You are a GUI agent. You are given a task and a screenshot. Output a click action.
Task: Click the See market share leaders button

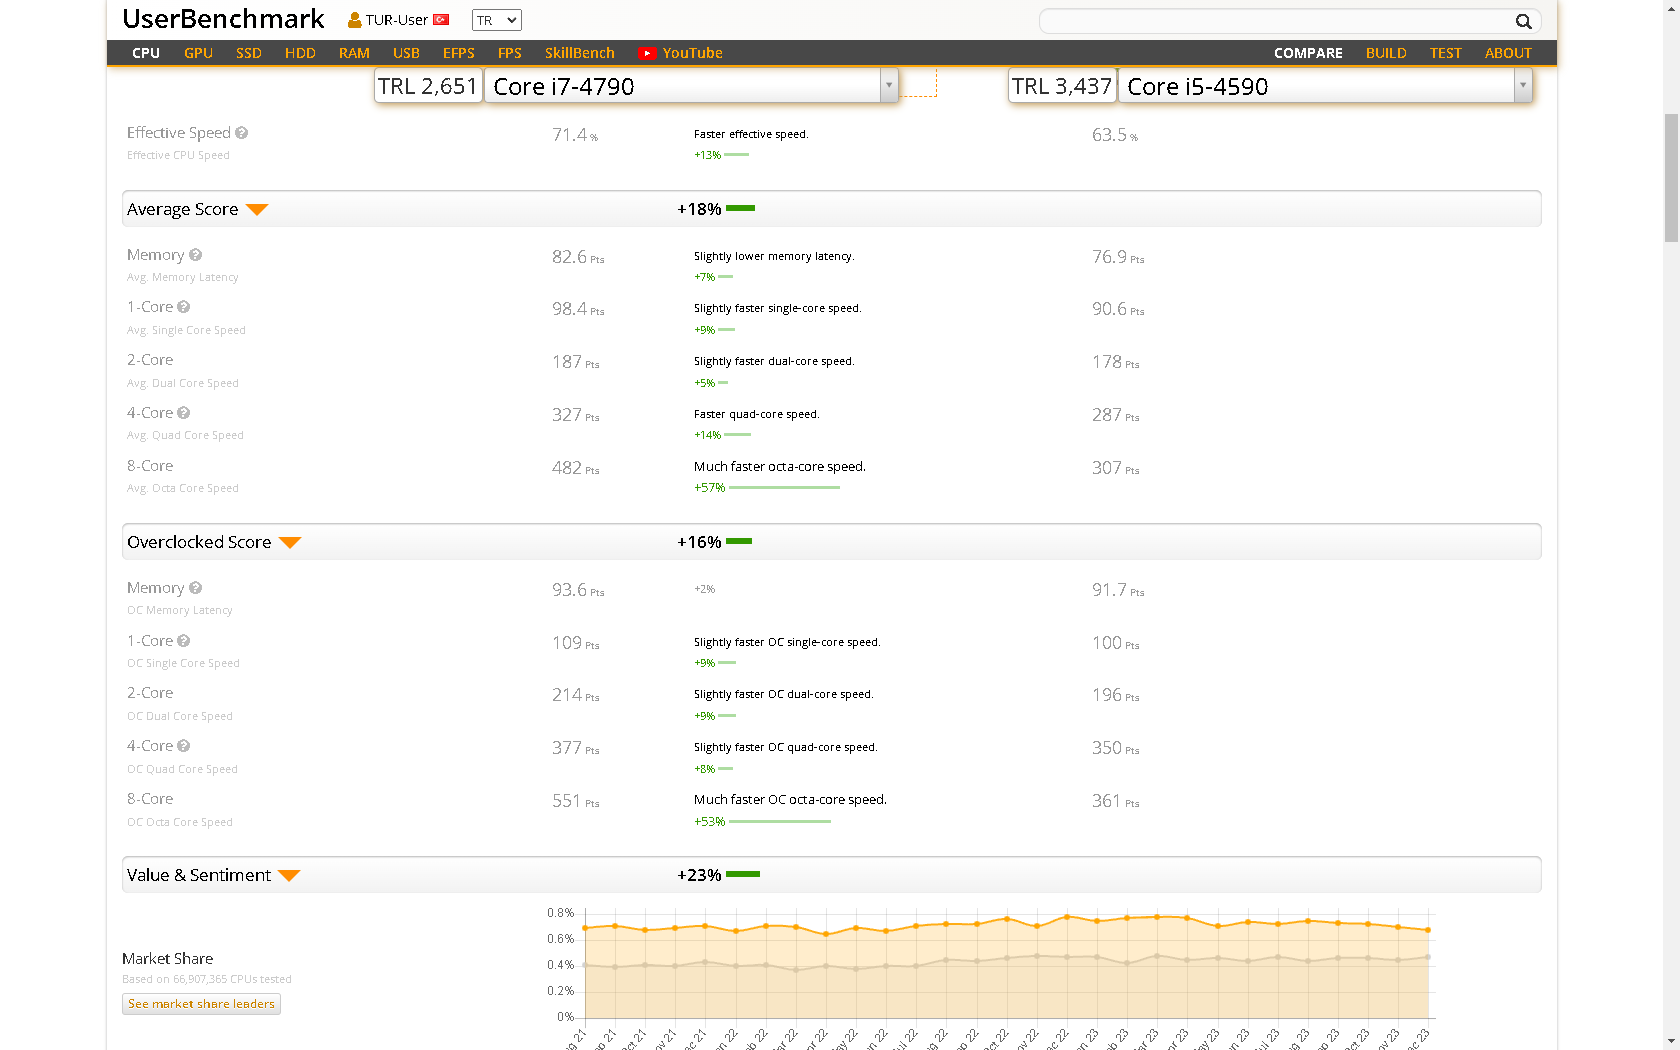(201, 1004)
